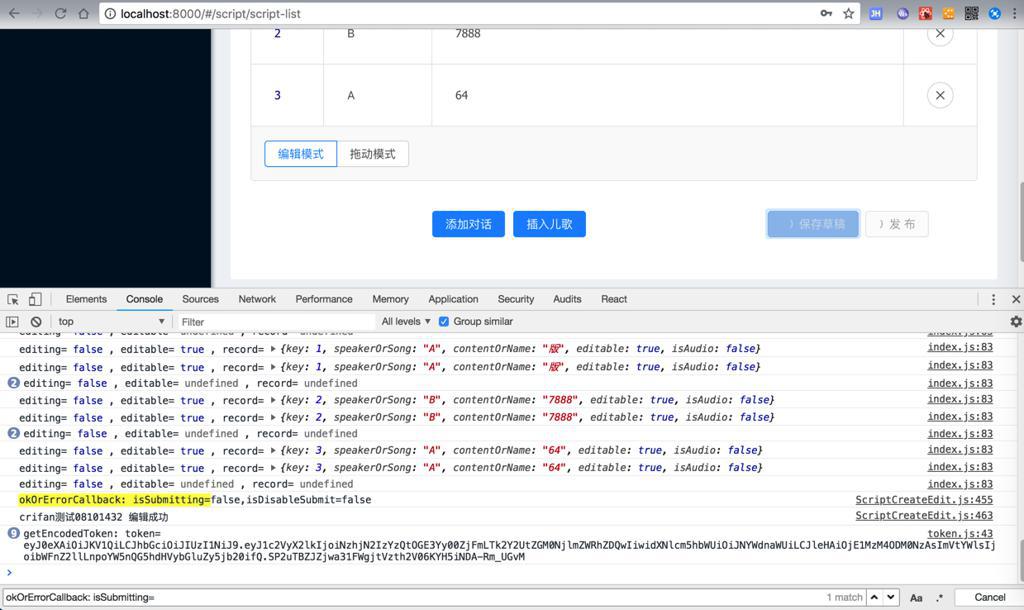Close the DevTools panel
1024x610 pixels.
pyautogui.click(x=1016, y=299)
